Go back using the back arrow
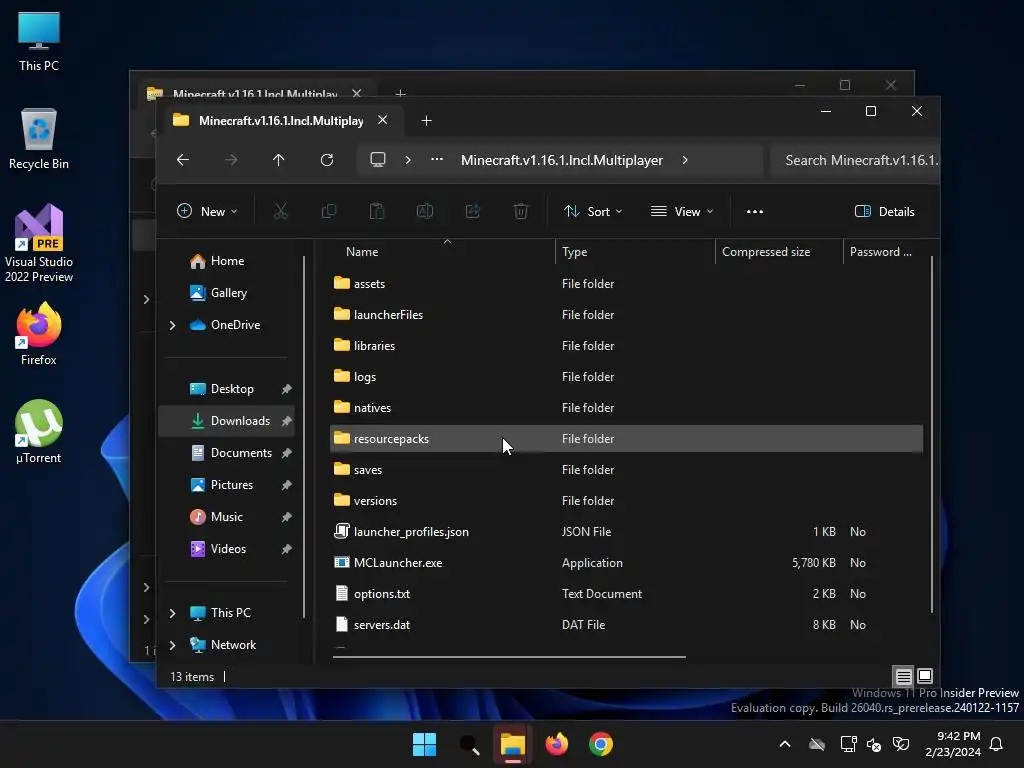The height and width of the screenshot is (768, 1024). click(x=183, y=160)
